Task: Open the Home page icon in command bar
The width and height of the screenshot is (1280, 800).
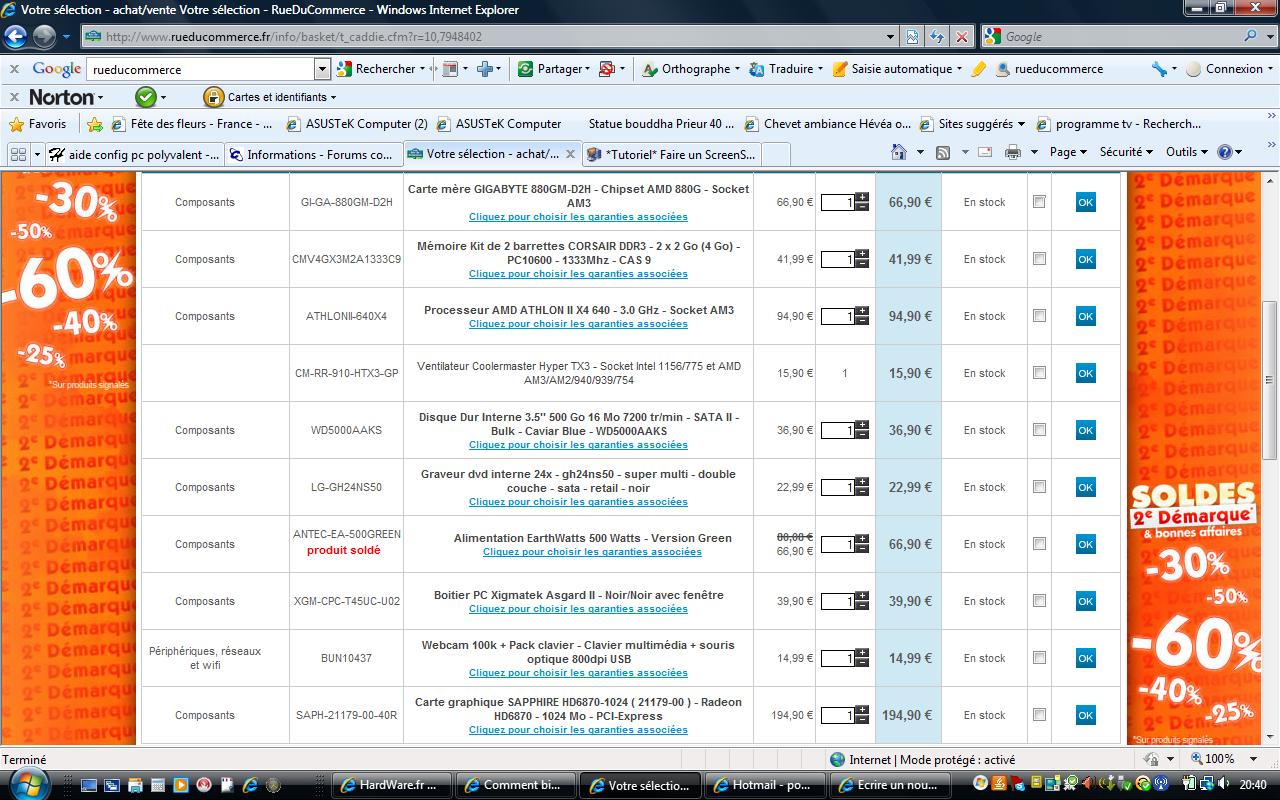Action: 897,152
